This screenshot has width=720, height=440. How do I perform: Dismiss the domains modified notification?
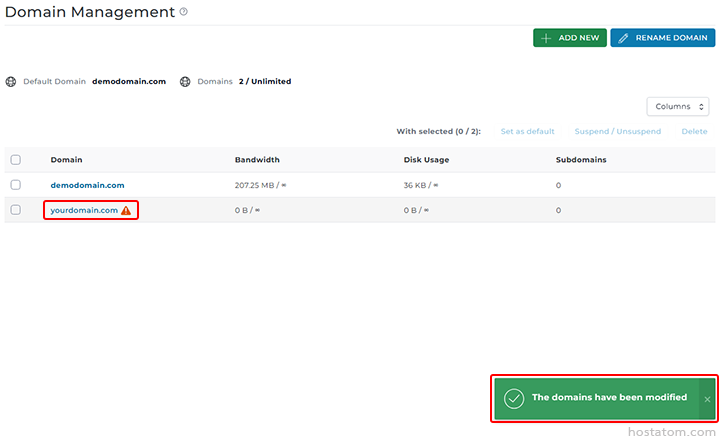pos(707,399)
